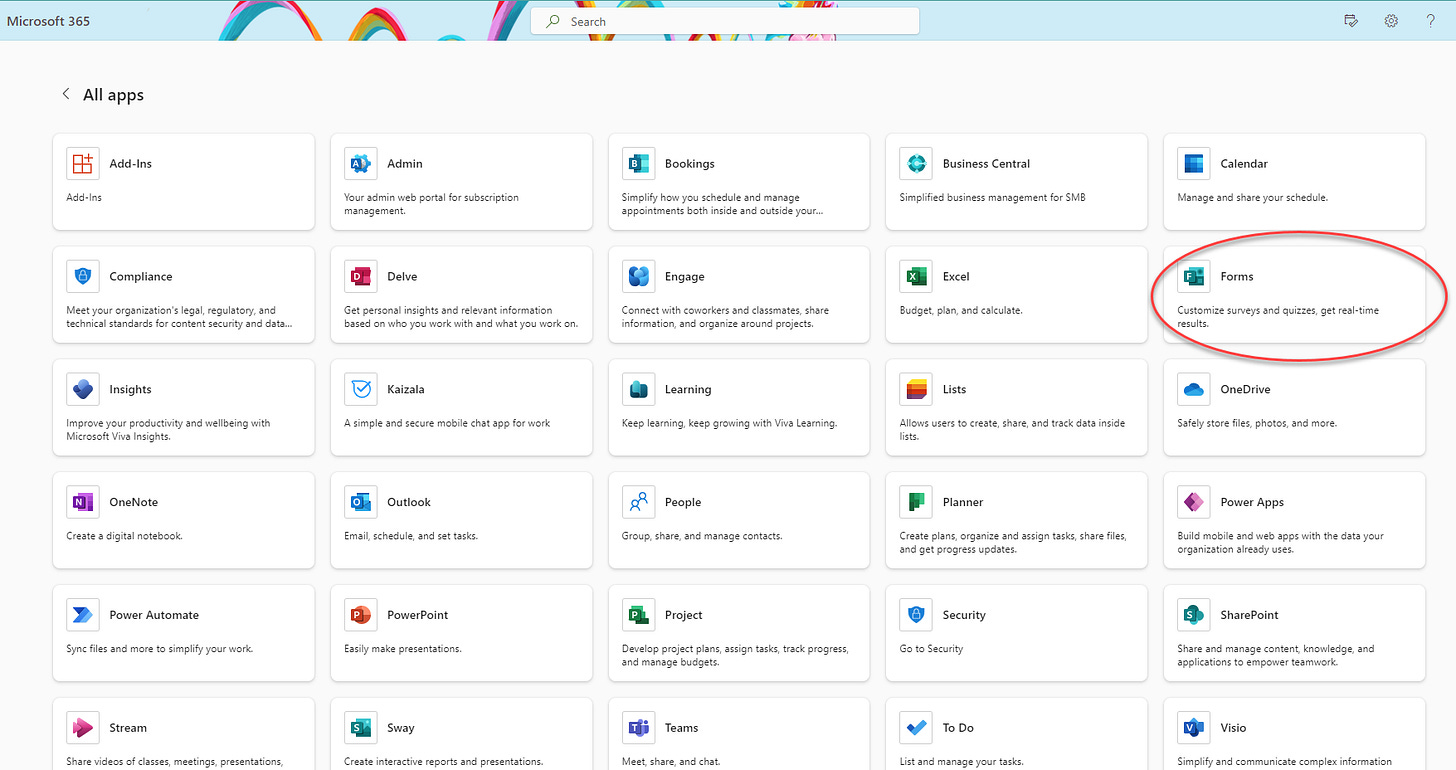Open the Engage app icon
This screenshot has width=1456, height=770.
(x=638, y=276)
